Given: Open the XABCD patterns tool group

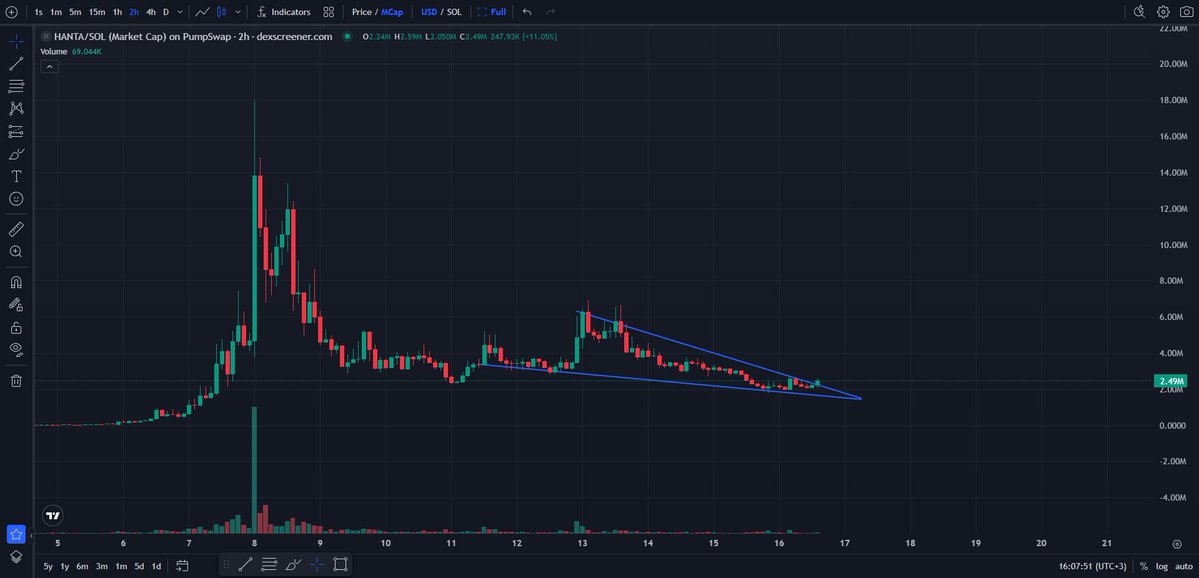Looking at the screenshot, I should click(16, 109).
